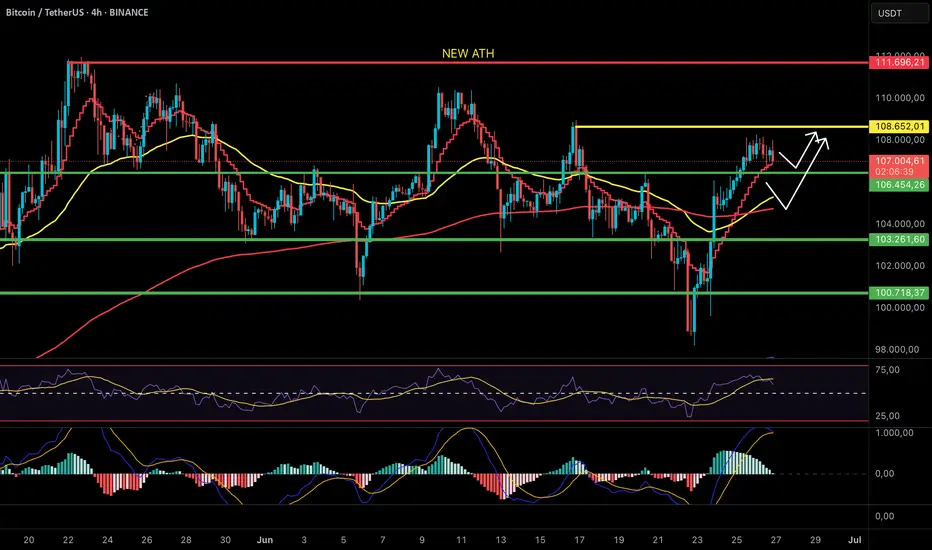Select the yellow 108.652 resistance line
Screen dimensions: 932x550
pyautogui.click(x=722, y=127)
